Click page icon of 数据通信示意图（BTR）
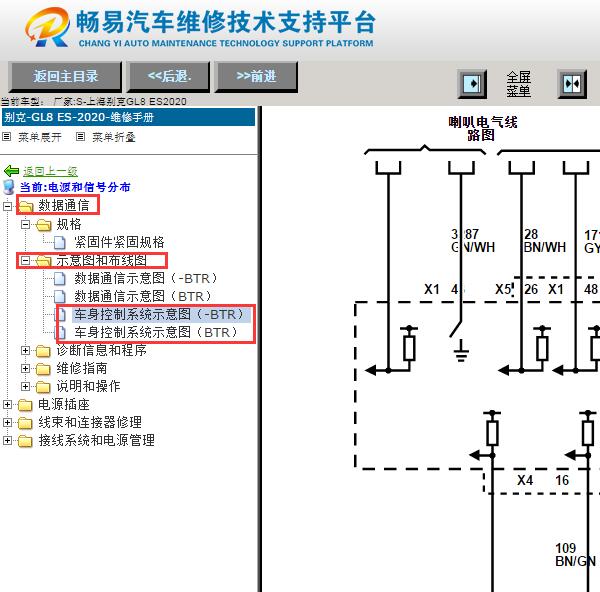Image resolution: width=600 pixels, height=592 pixels. click(x=60, y=297)
